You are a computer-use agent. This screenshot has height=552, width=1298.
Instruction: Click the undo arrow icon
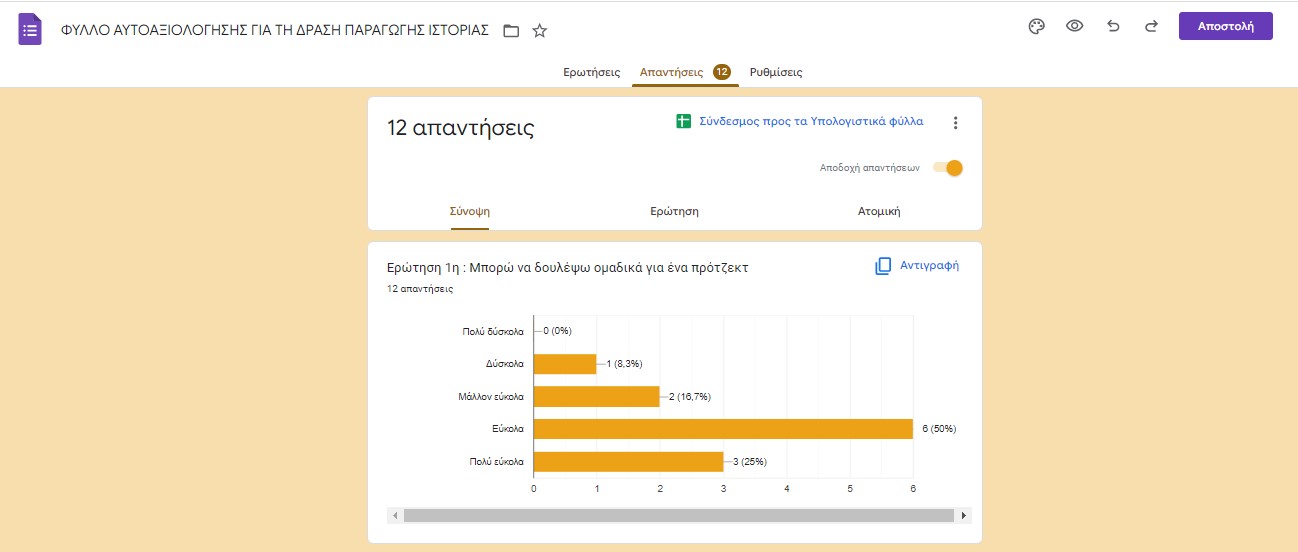click(1113, 27)
